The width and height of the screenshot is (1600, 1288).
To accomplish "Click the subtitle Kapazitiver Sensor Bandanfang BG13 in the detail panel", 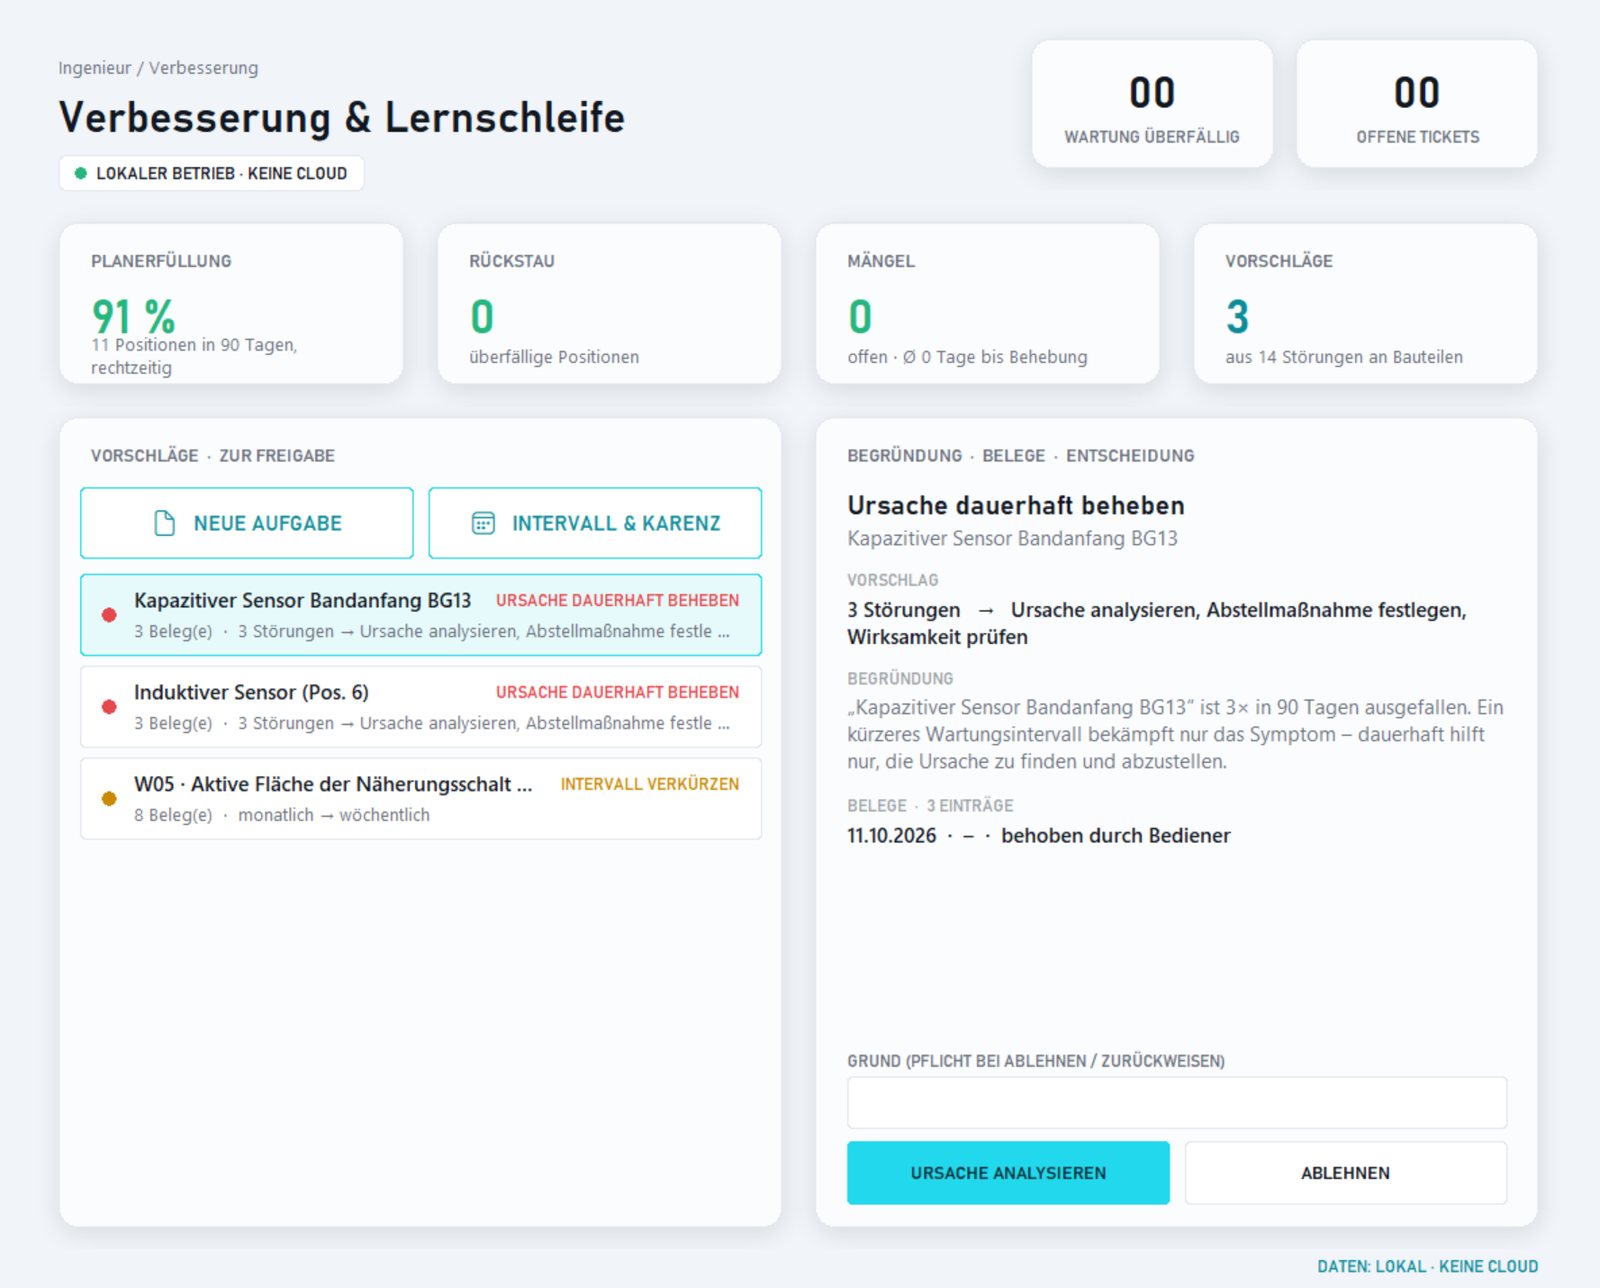I will (1012, 539).
